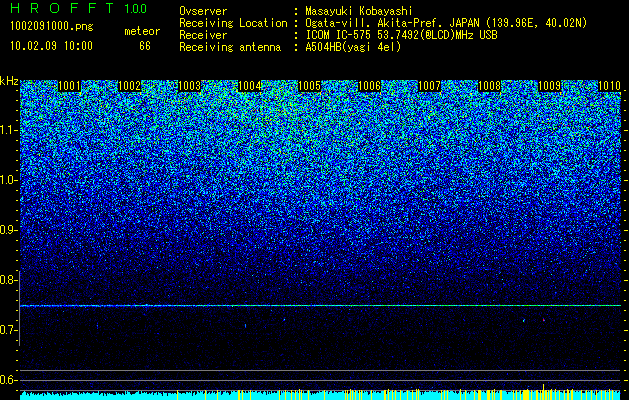The image size is (629, 400).
Task: Click the meteor count value 66
Action: (145, 46)
